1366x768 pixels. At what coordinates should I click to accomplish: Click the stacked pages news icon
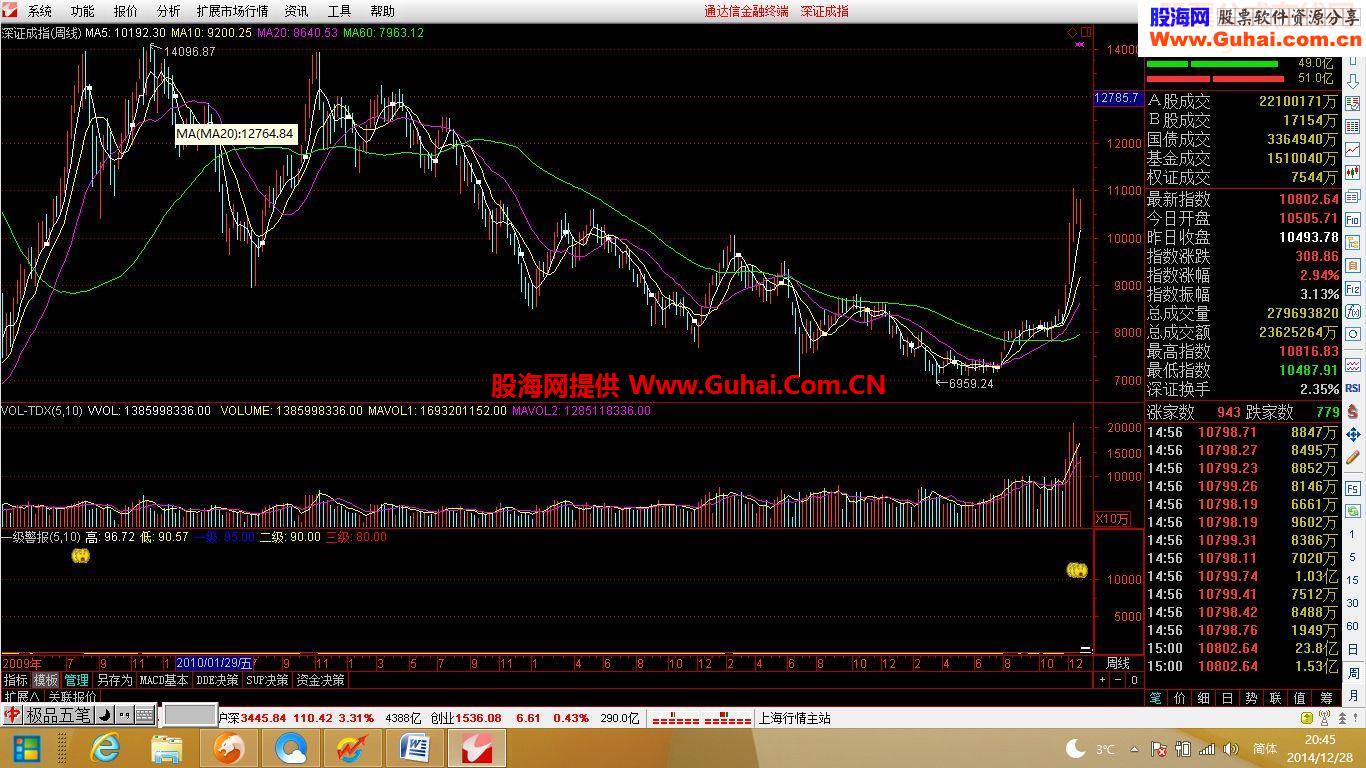pyautogui.click(x=1353, y=195)
